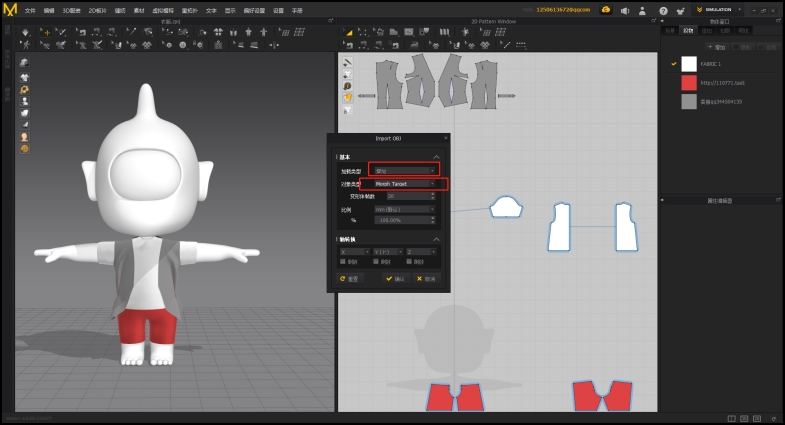Image resolution: width=785 pixels, height=425 pixels.
Task: Click the 取消 cancel button in Import OBJ
Action: coord(425,279)
